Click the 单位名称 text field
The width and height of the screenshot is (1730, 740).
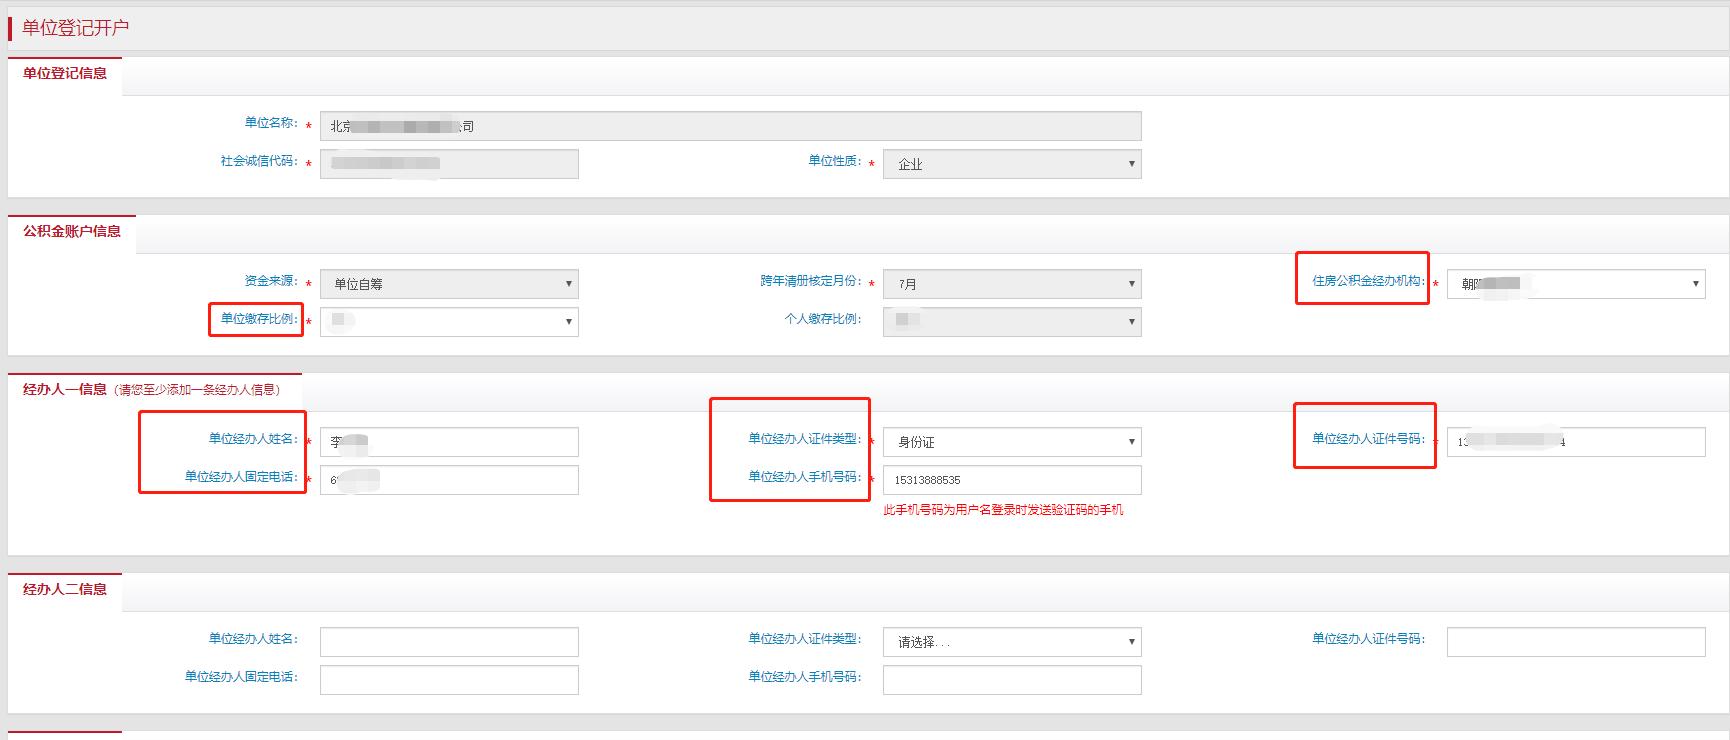tap(730, 126)
